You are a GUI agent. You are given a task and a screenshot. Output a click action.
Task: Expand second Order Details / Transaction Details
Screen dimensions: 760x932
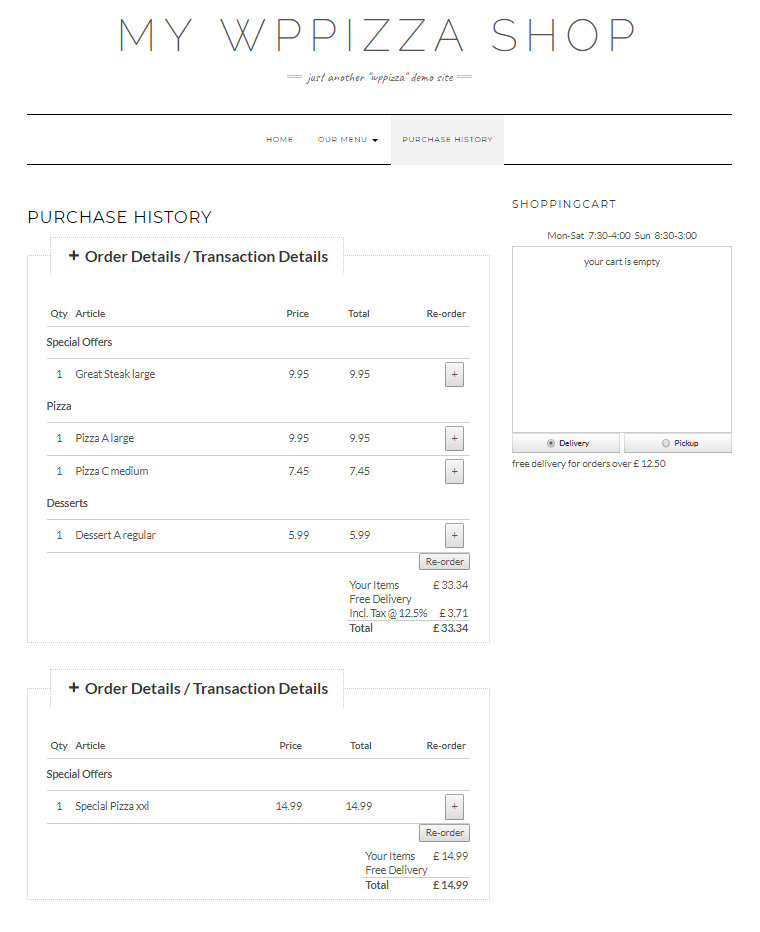click(x=198, y=689)
